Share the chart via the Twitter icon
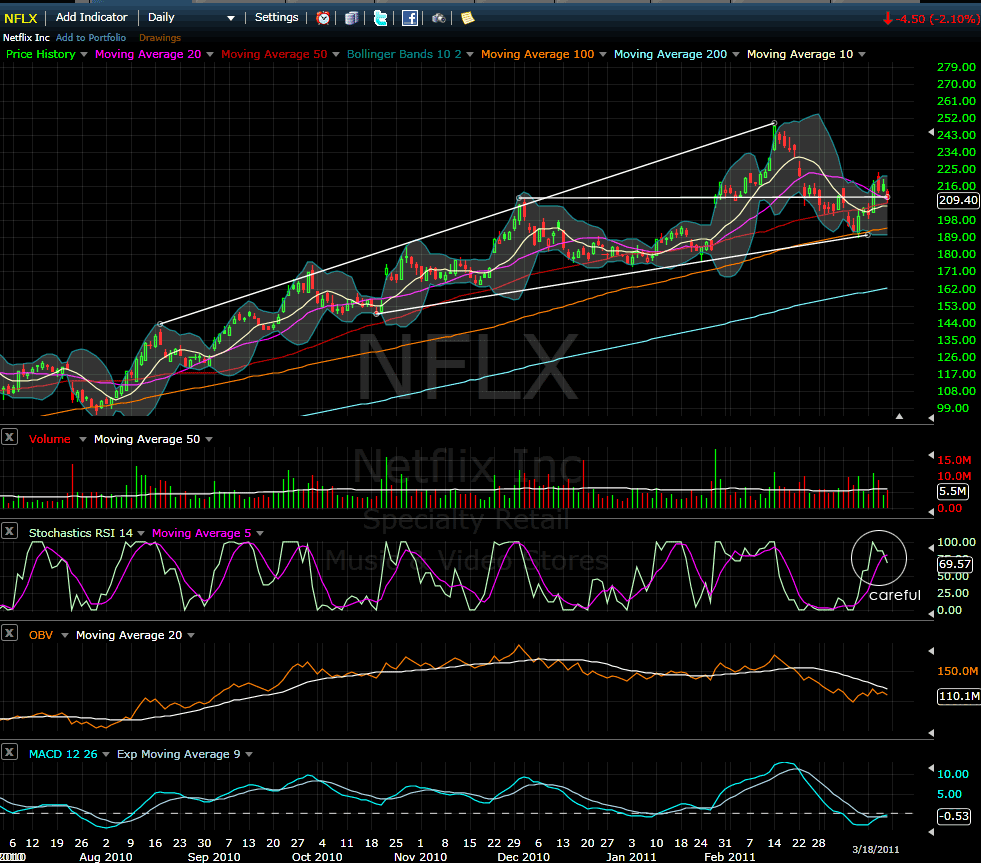Screen dimensions: 981x863 pyautogui.click(x=380, y=18)
